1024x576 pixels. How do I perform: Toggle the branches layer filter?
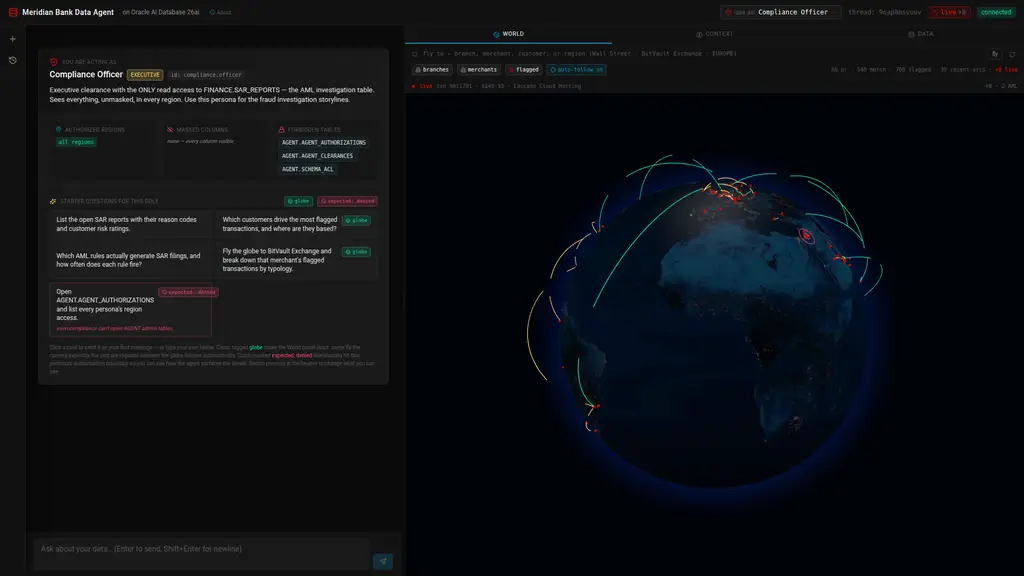tap(432, 69)
